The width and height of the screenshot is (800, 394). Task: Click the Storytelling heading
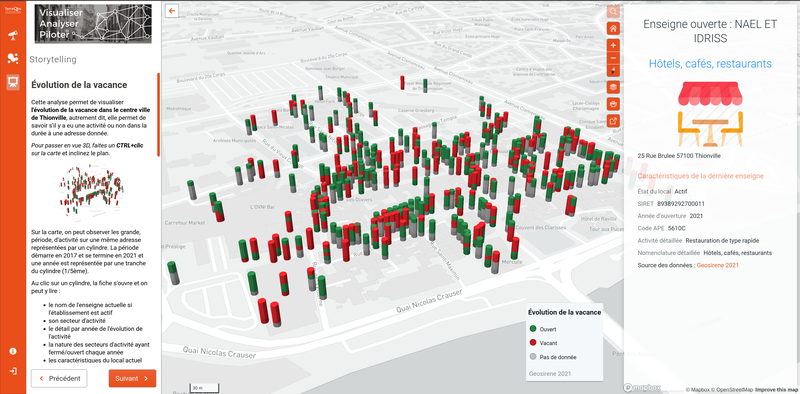pyautogui.click(x=53, y=60)
